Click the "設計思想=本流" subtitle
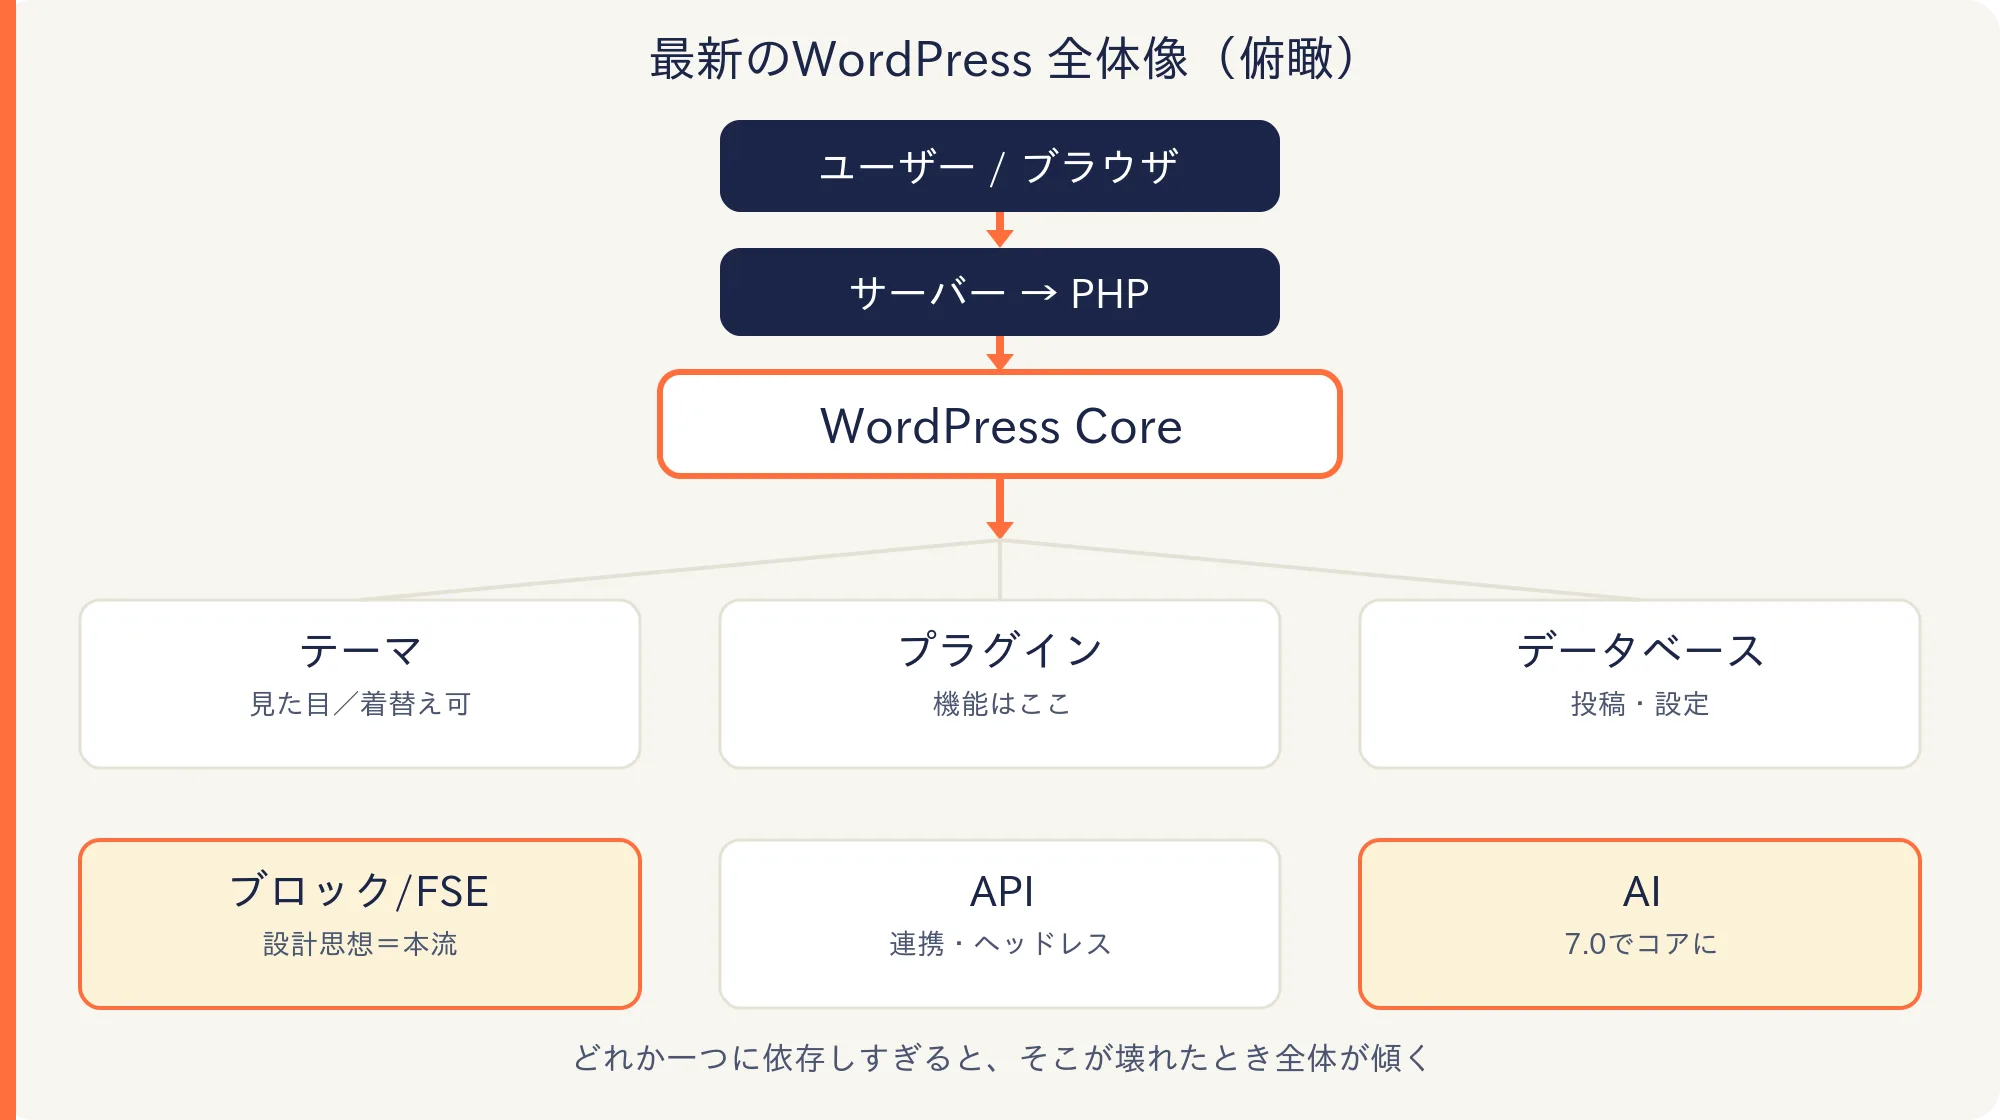Screen dimensions: 2000x1120 [x=360, y=944]
